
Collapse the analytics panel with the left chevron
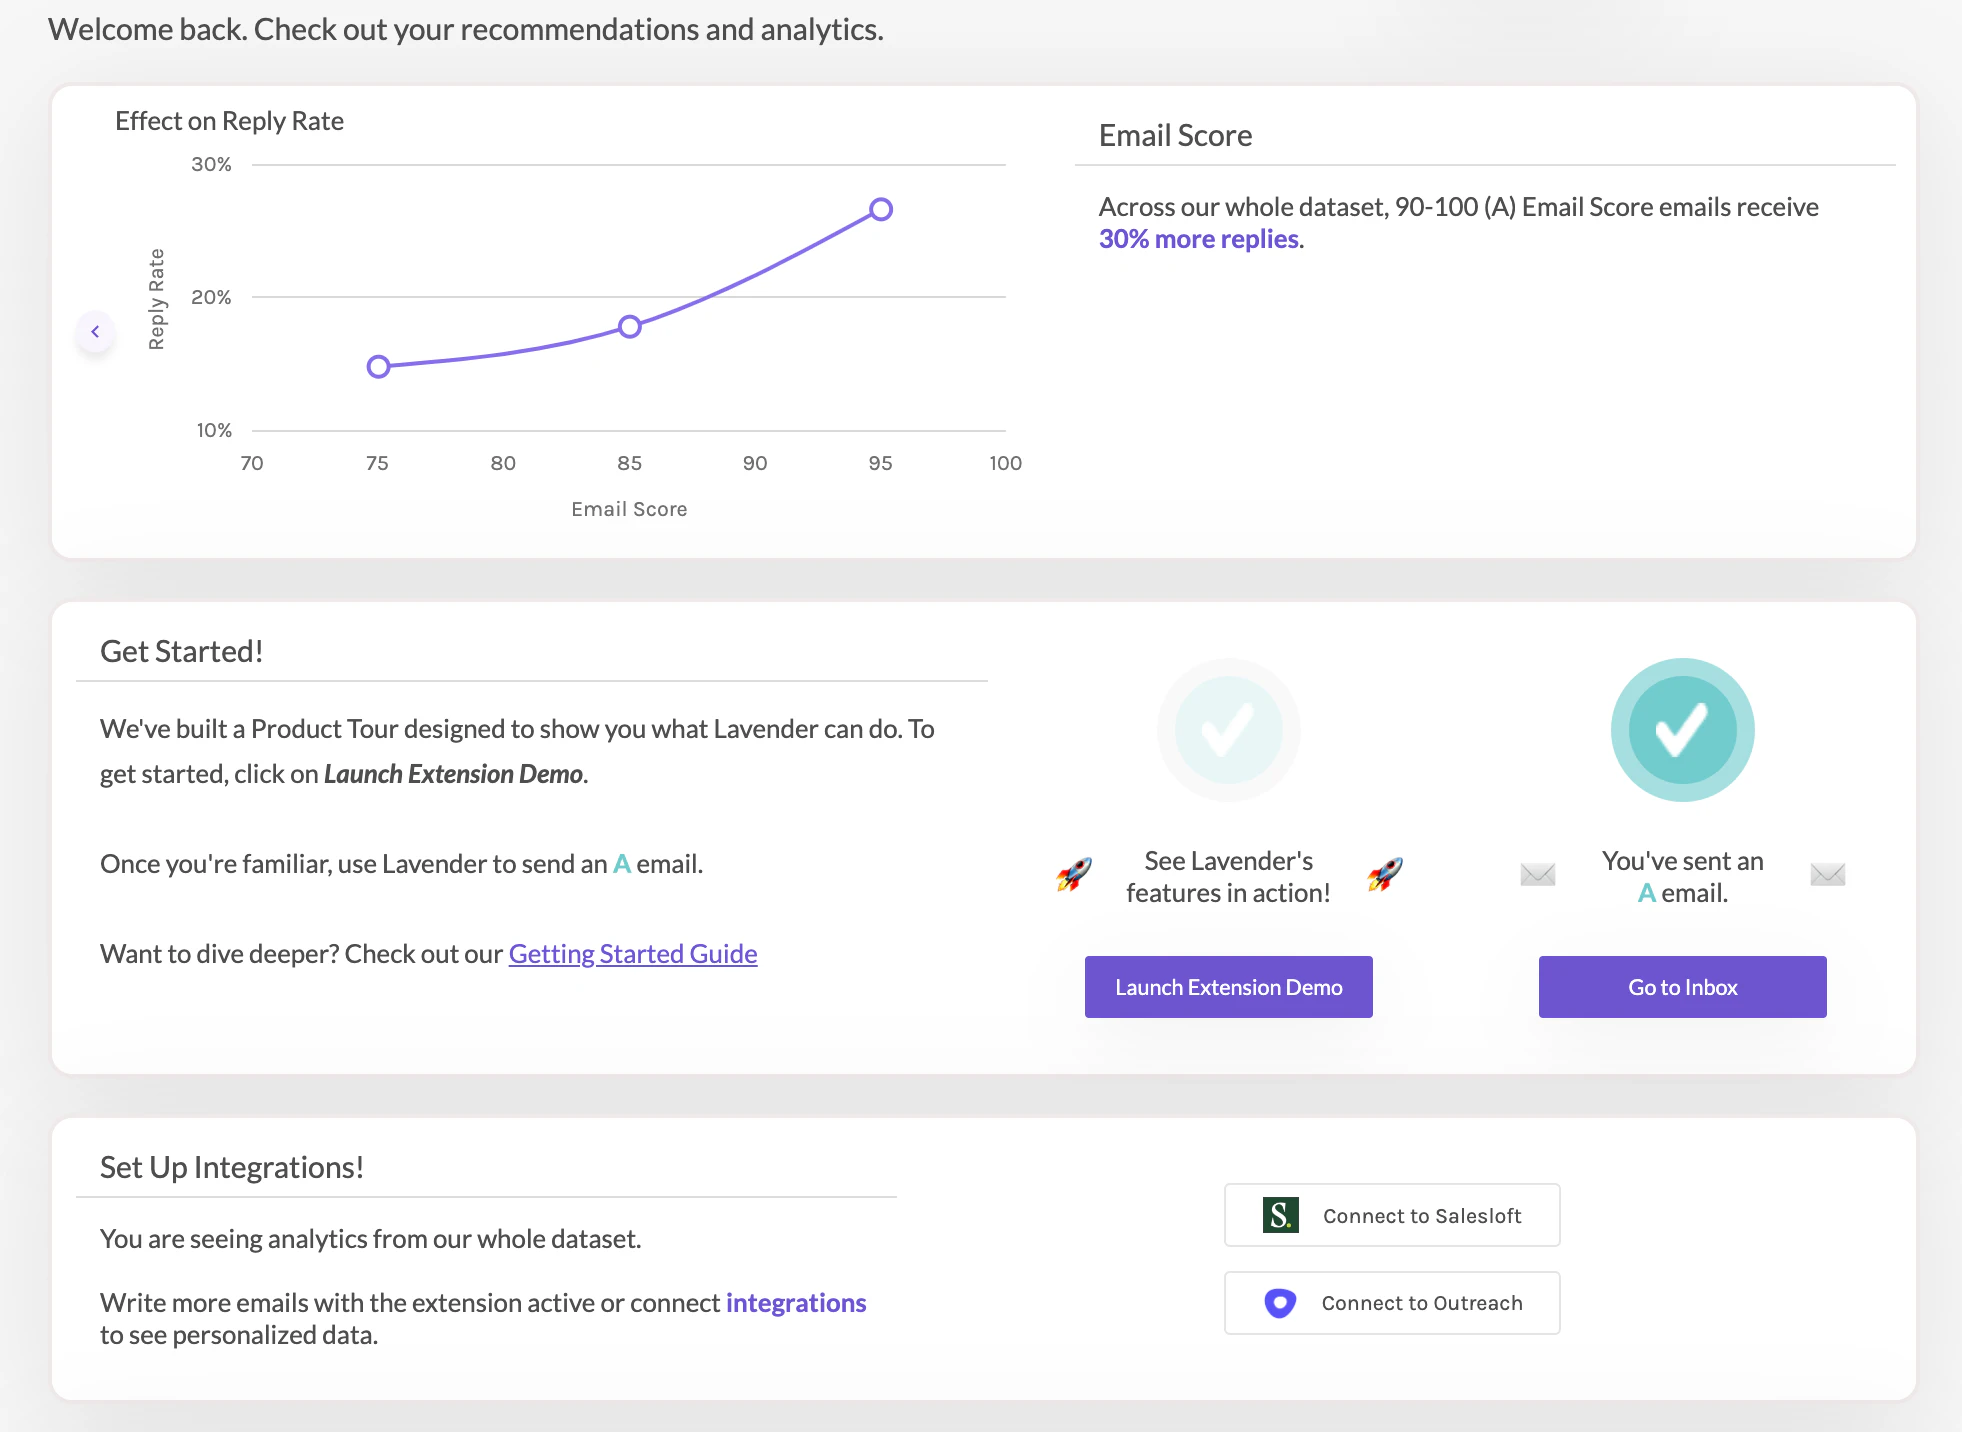pyautogui.click(x=95, y=332)
